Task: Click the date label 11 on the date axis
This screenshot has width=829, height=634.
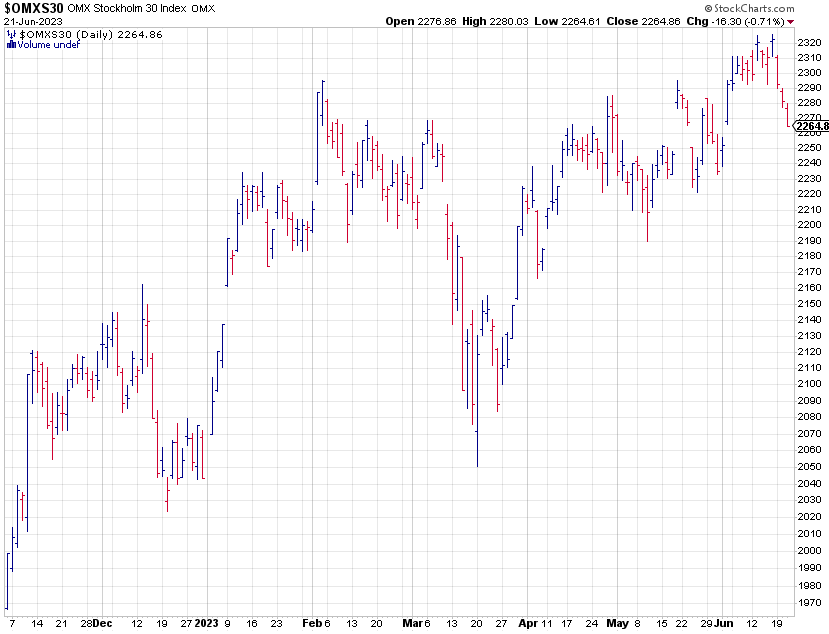Action: (546, 623)
